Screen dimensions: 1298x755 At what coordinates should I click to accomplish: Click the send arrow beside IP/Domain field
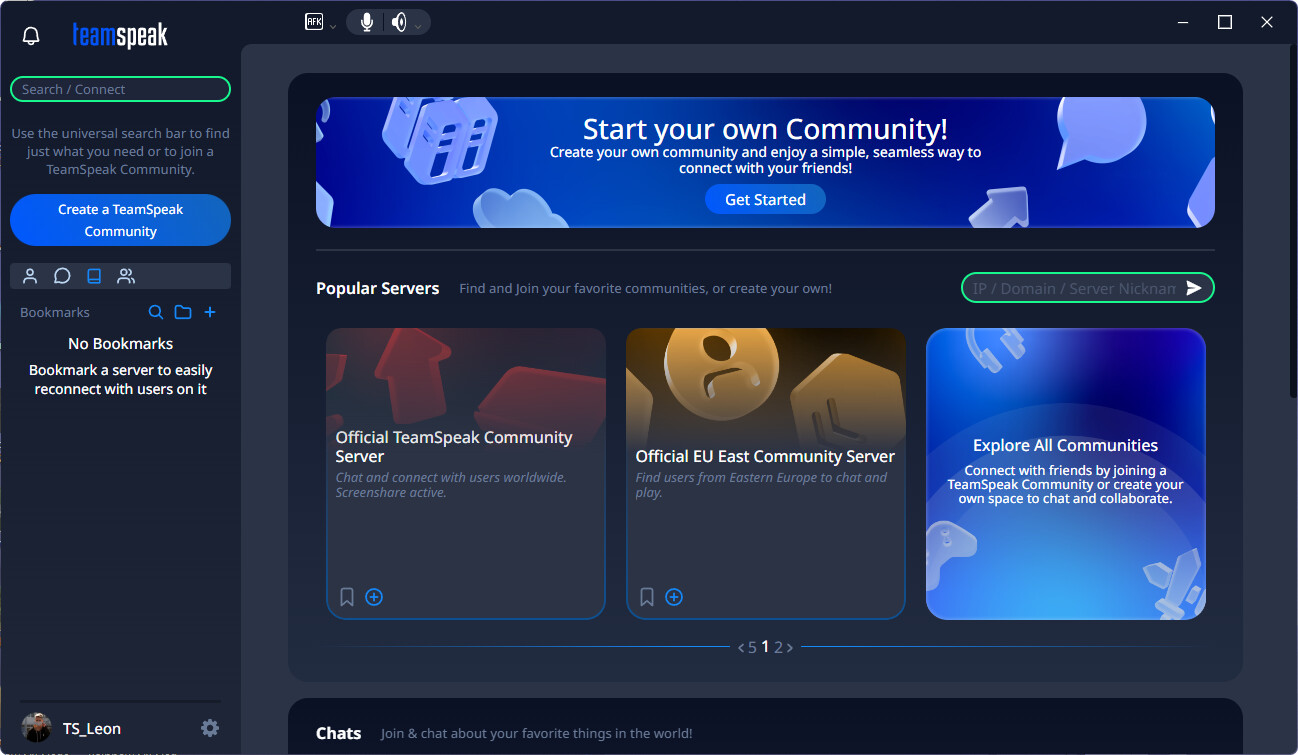pyautogui.click(x=1194, y=288)
